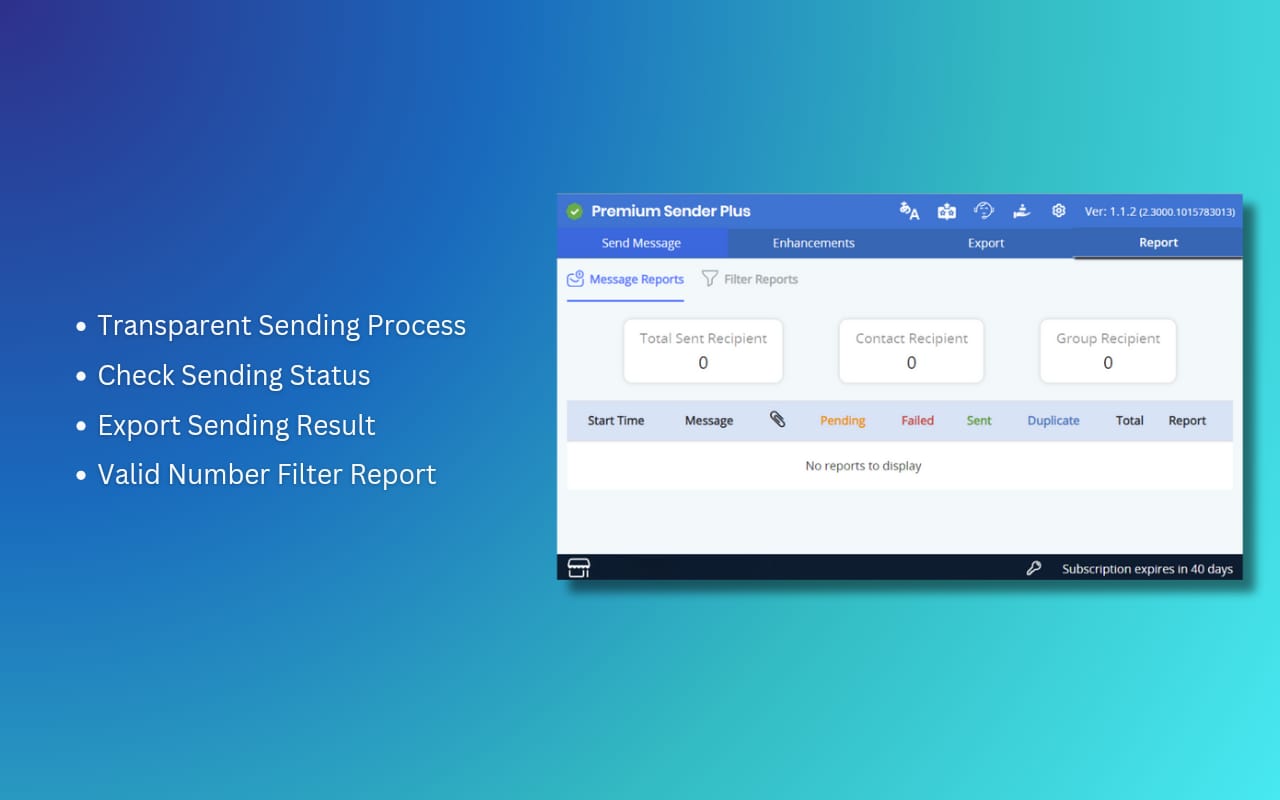This screenshot has height=800, width=1280.
Task: Click the hand-holding support icon
Action: pos(1021,211)
